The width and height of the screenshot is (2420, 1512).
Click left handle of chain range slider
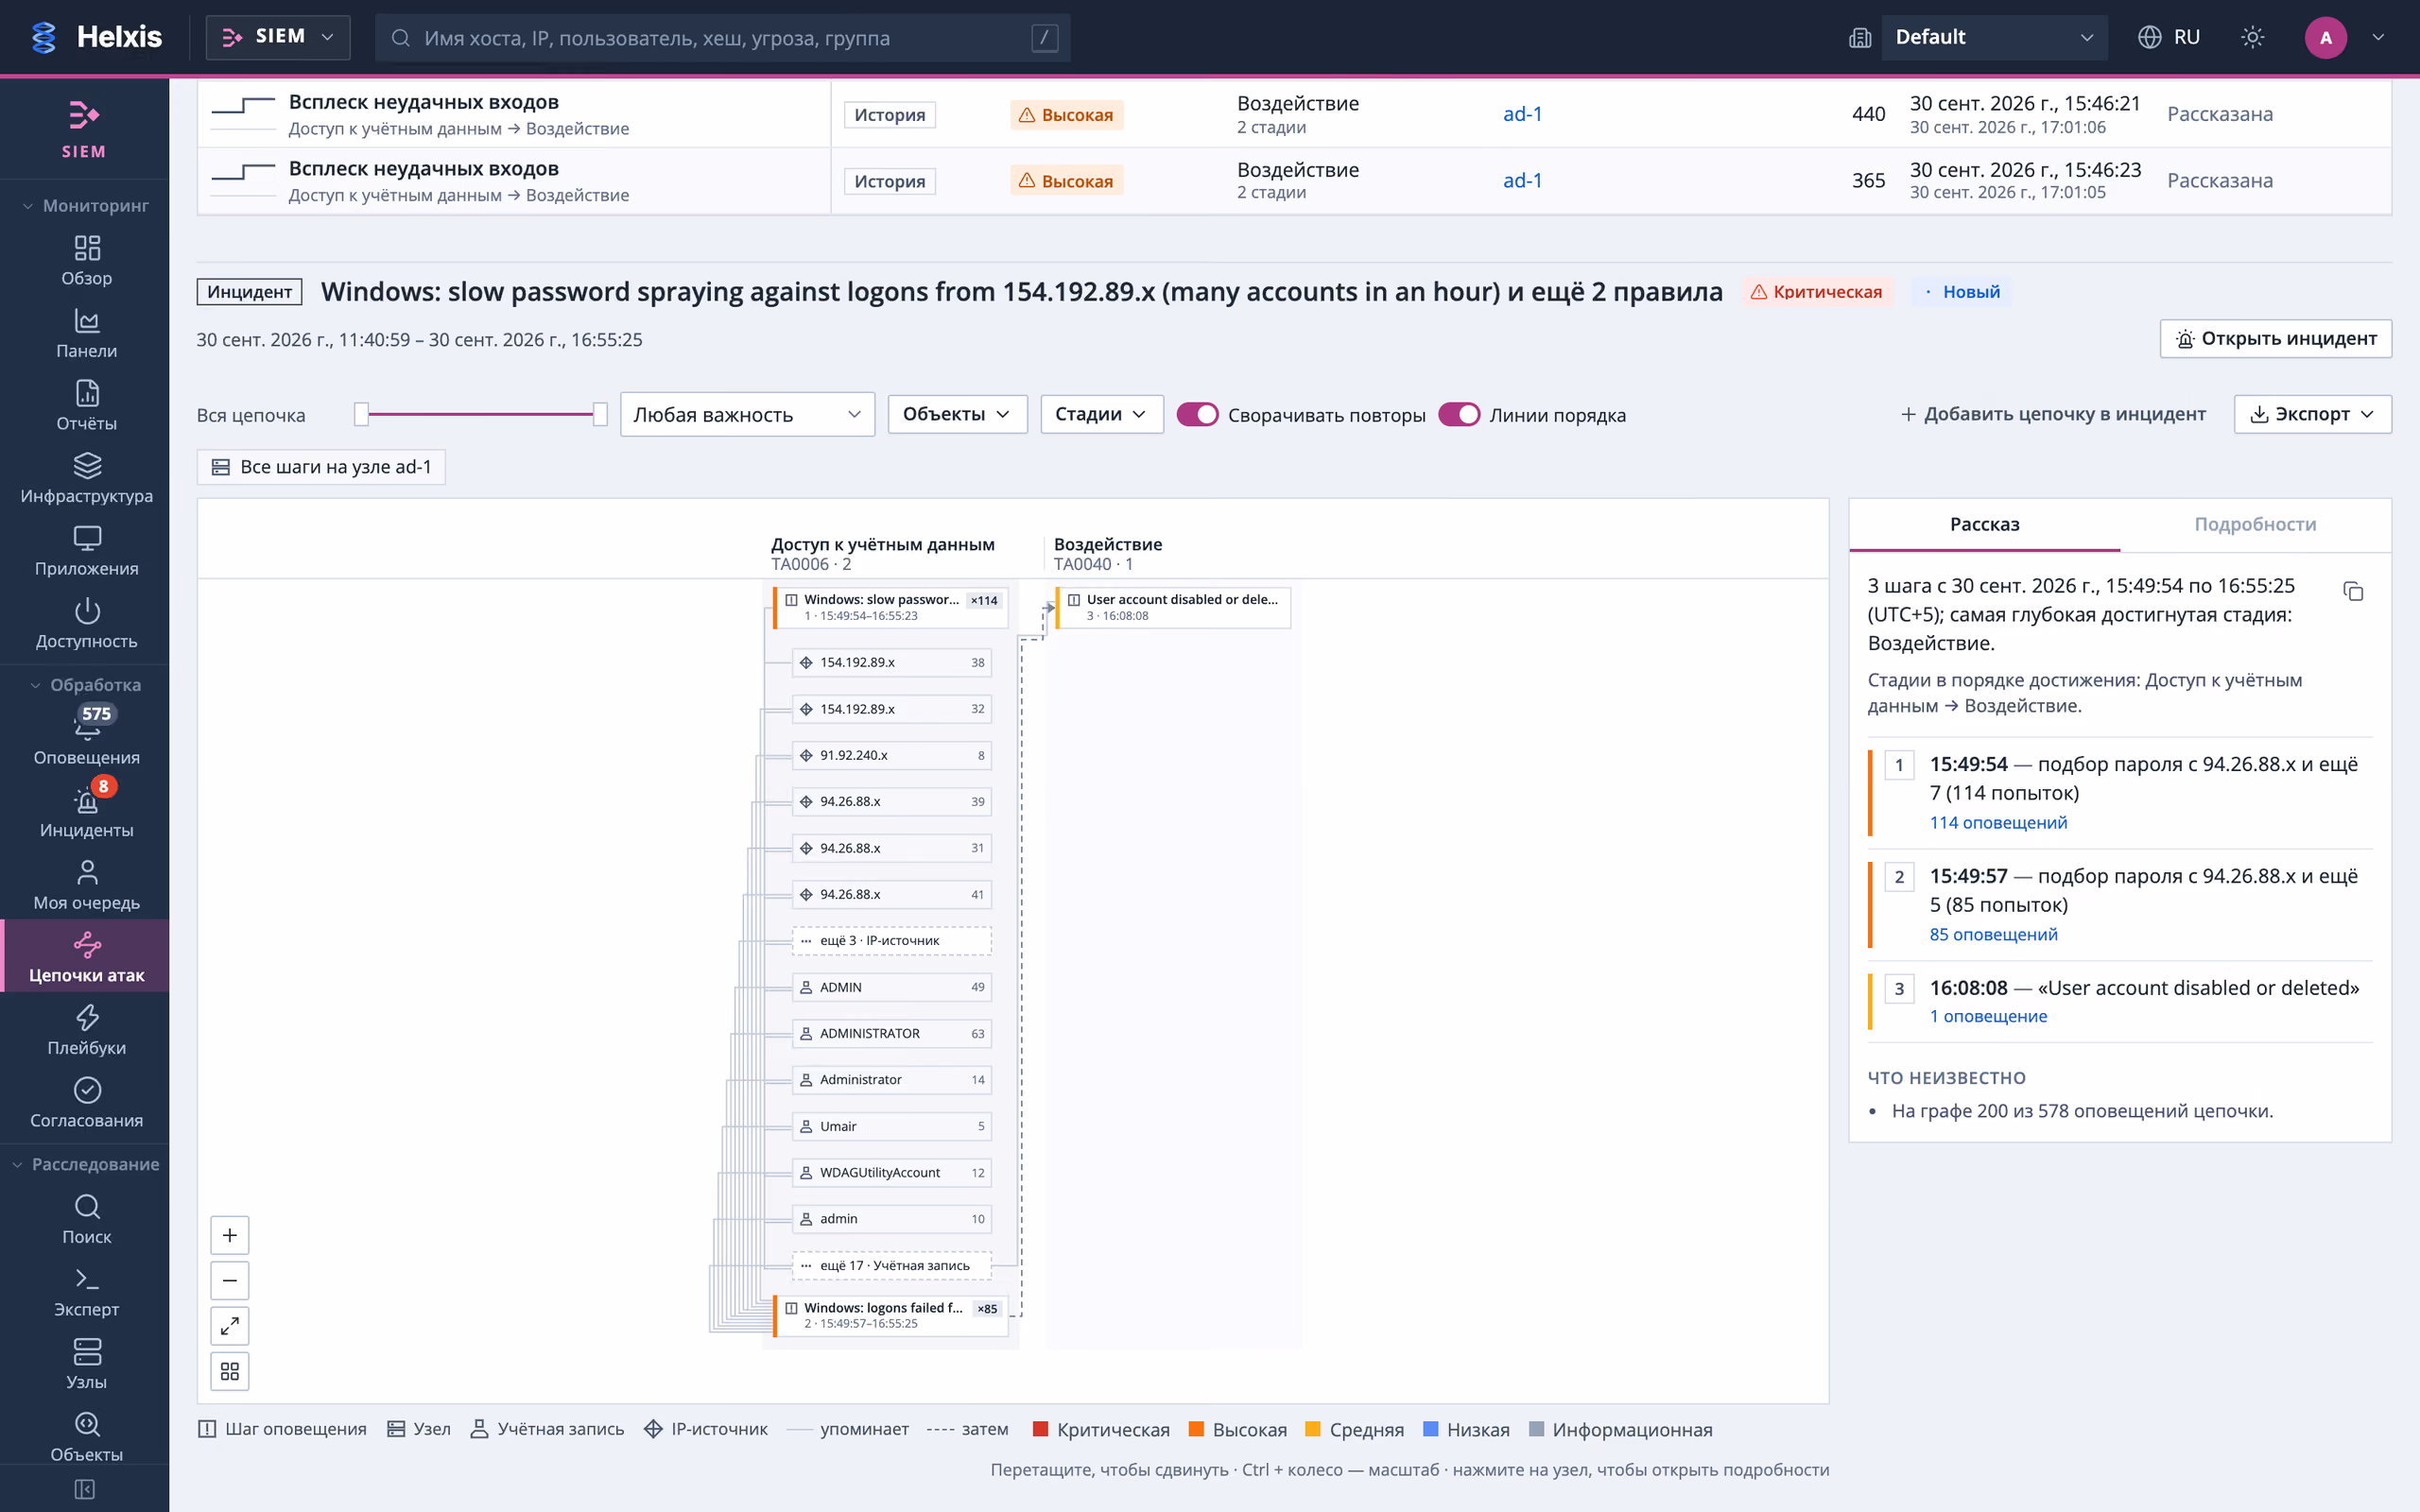coord(361,414)
